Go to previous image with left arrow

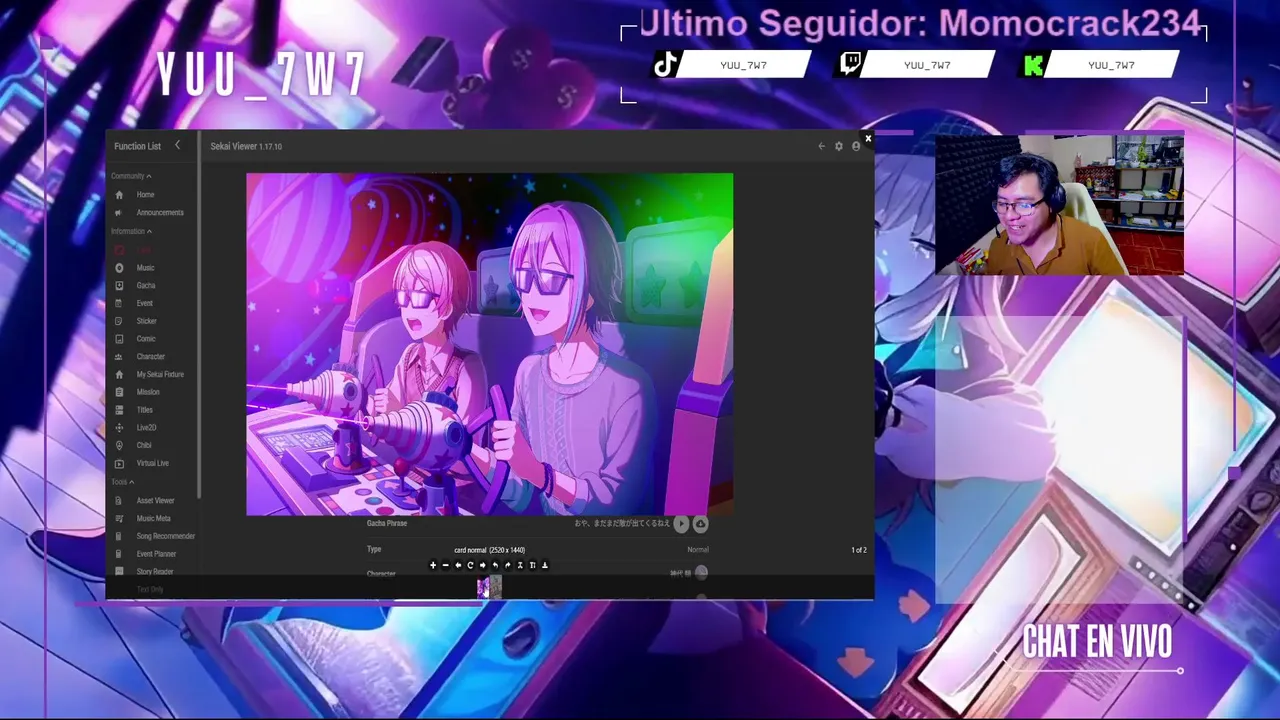(458, 565)
